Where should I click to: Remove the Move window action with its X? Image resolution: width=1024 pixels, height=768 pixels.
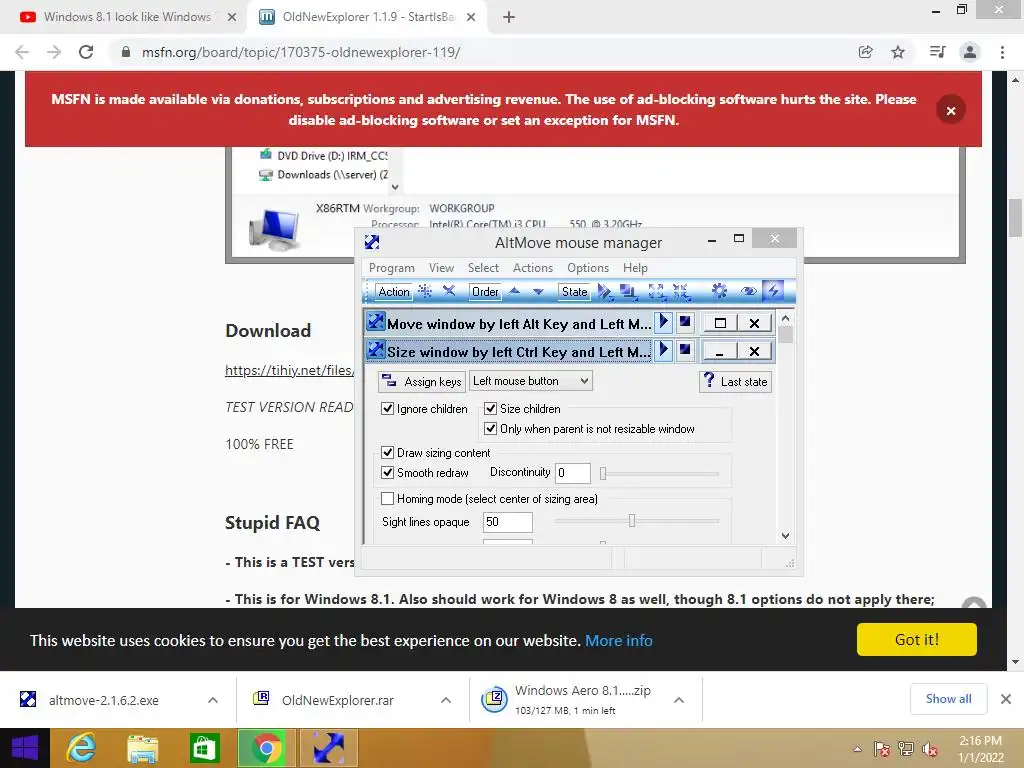pos(754,323)
